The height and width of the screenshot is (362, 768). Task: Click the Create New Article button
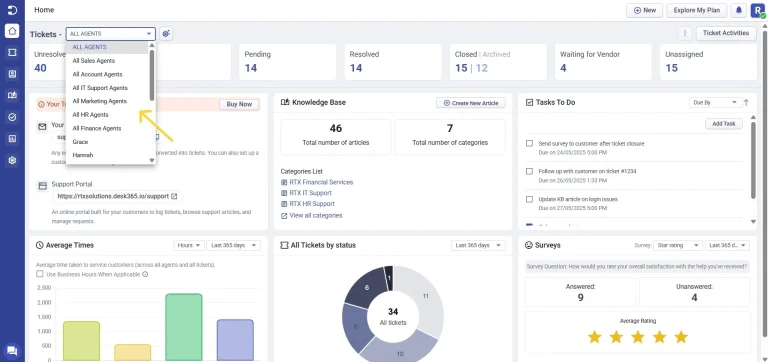[x=471, y=103]
